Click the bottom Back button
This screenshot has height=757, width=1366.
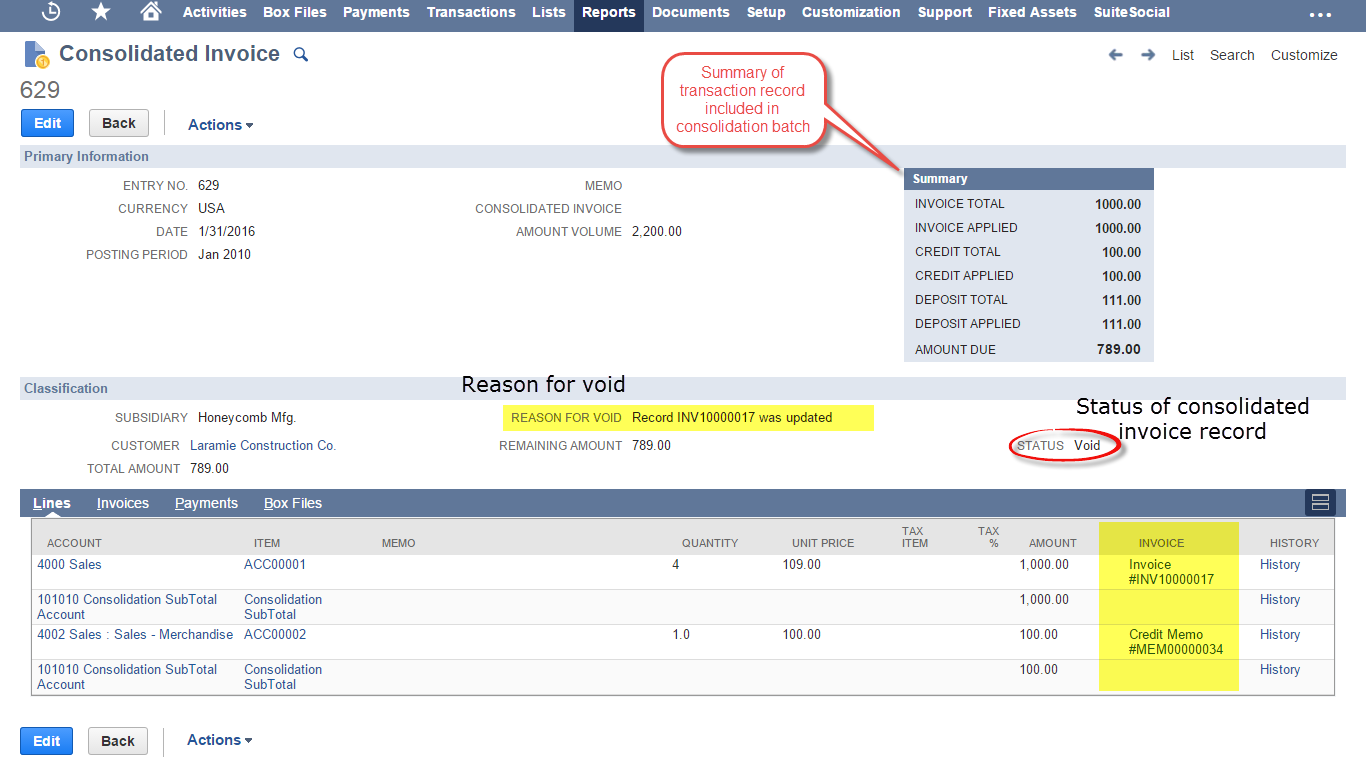point(118,741)
